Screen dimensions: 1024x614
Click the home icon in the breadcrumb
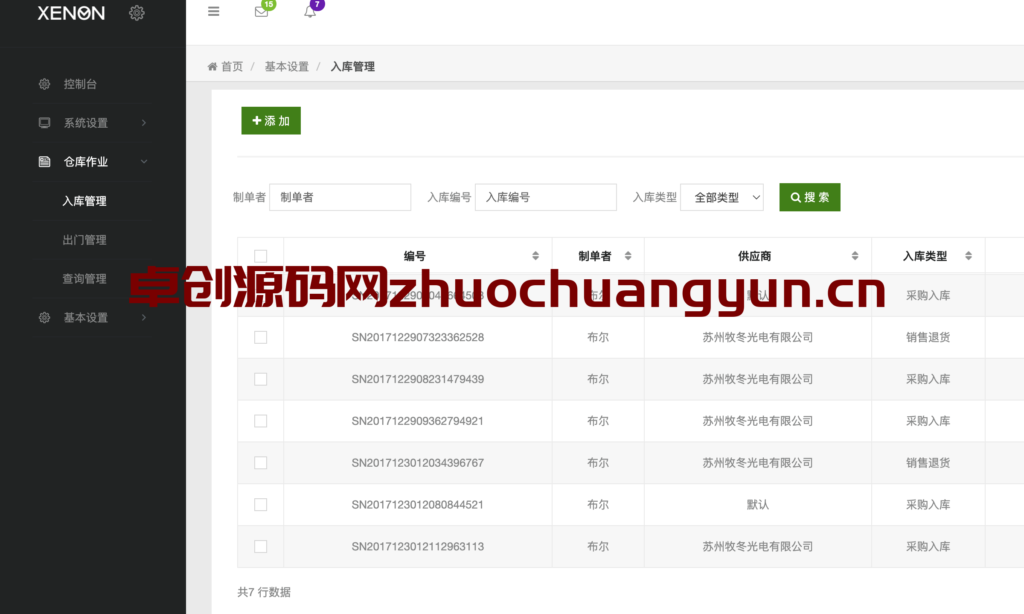pos(212,67)
